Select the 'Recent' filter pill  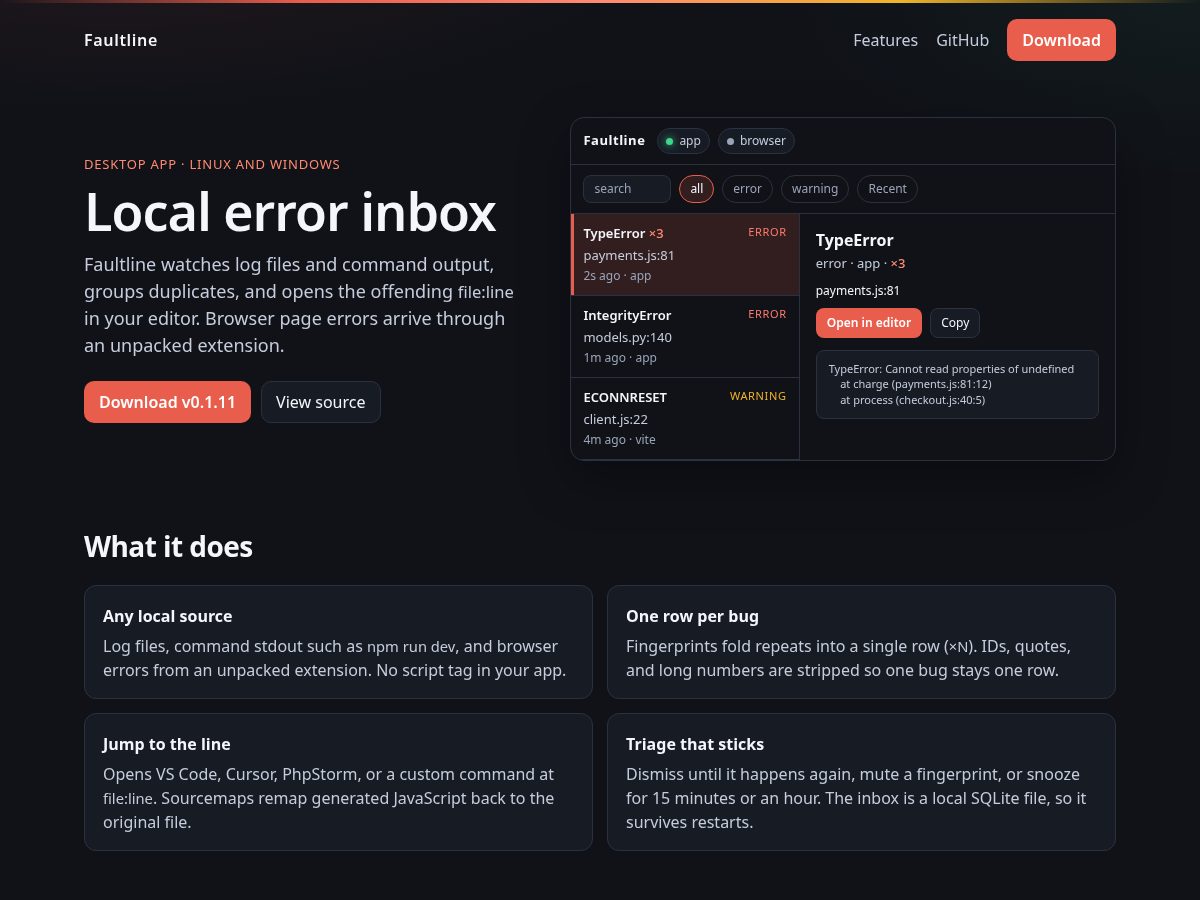[x=887, y=189]
